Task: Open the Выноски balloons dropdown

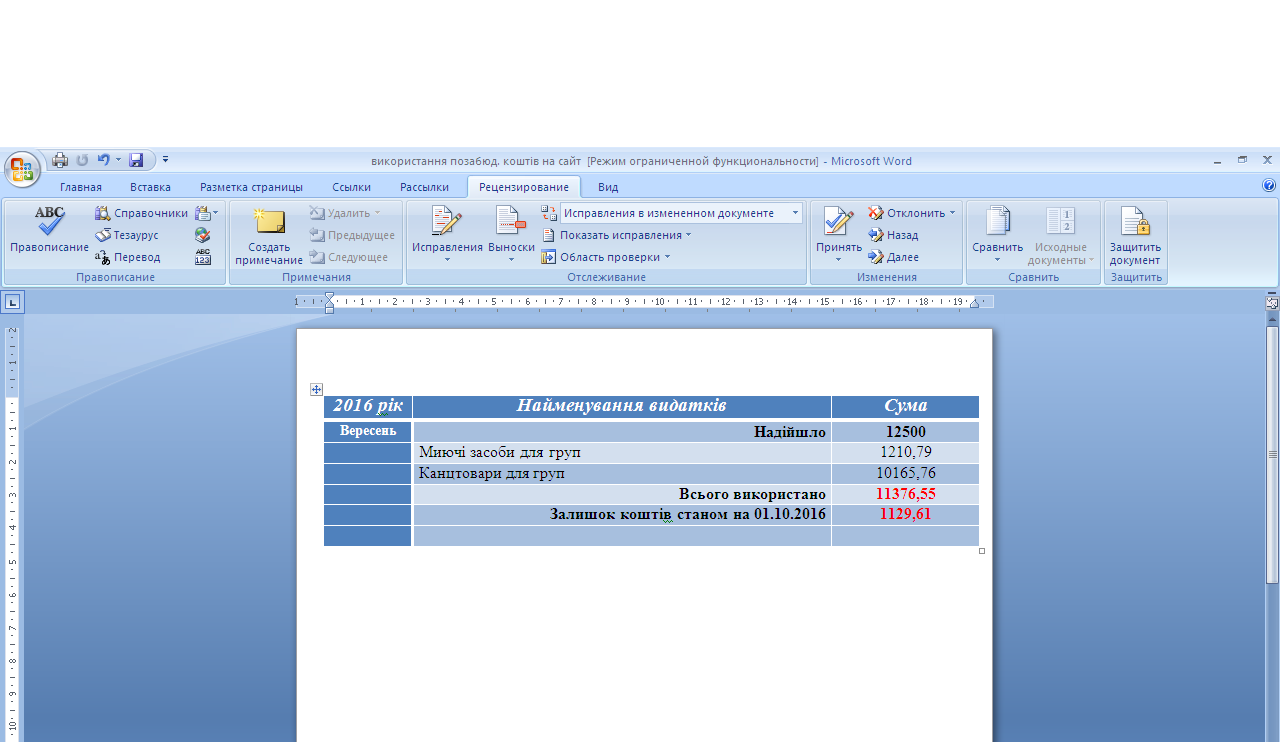Action: click(x=511, y=236)
